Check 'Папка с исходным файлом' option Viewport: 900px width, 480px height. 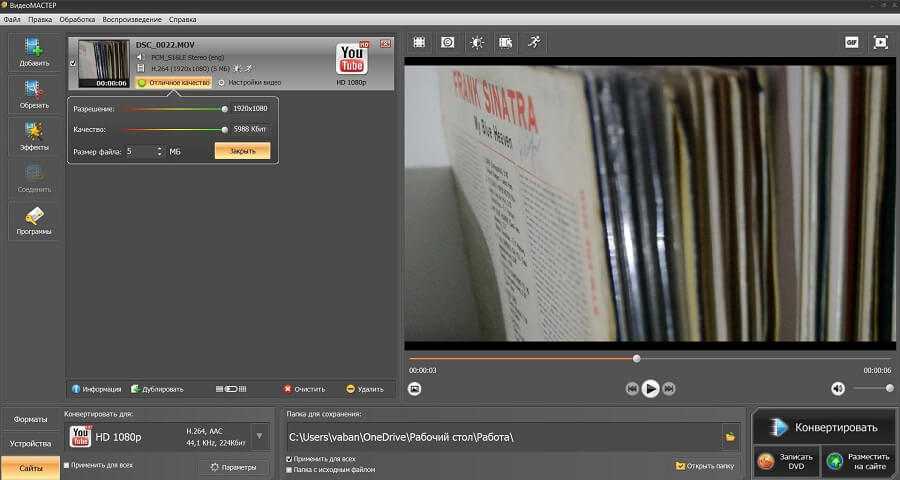tap(290, 469)
